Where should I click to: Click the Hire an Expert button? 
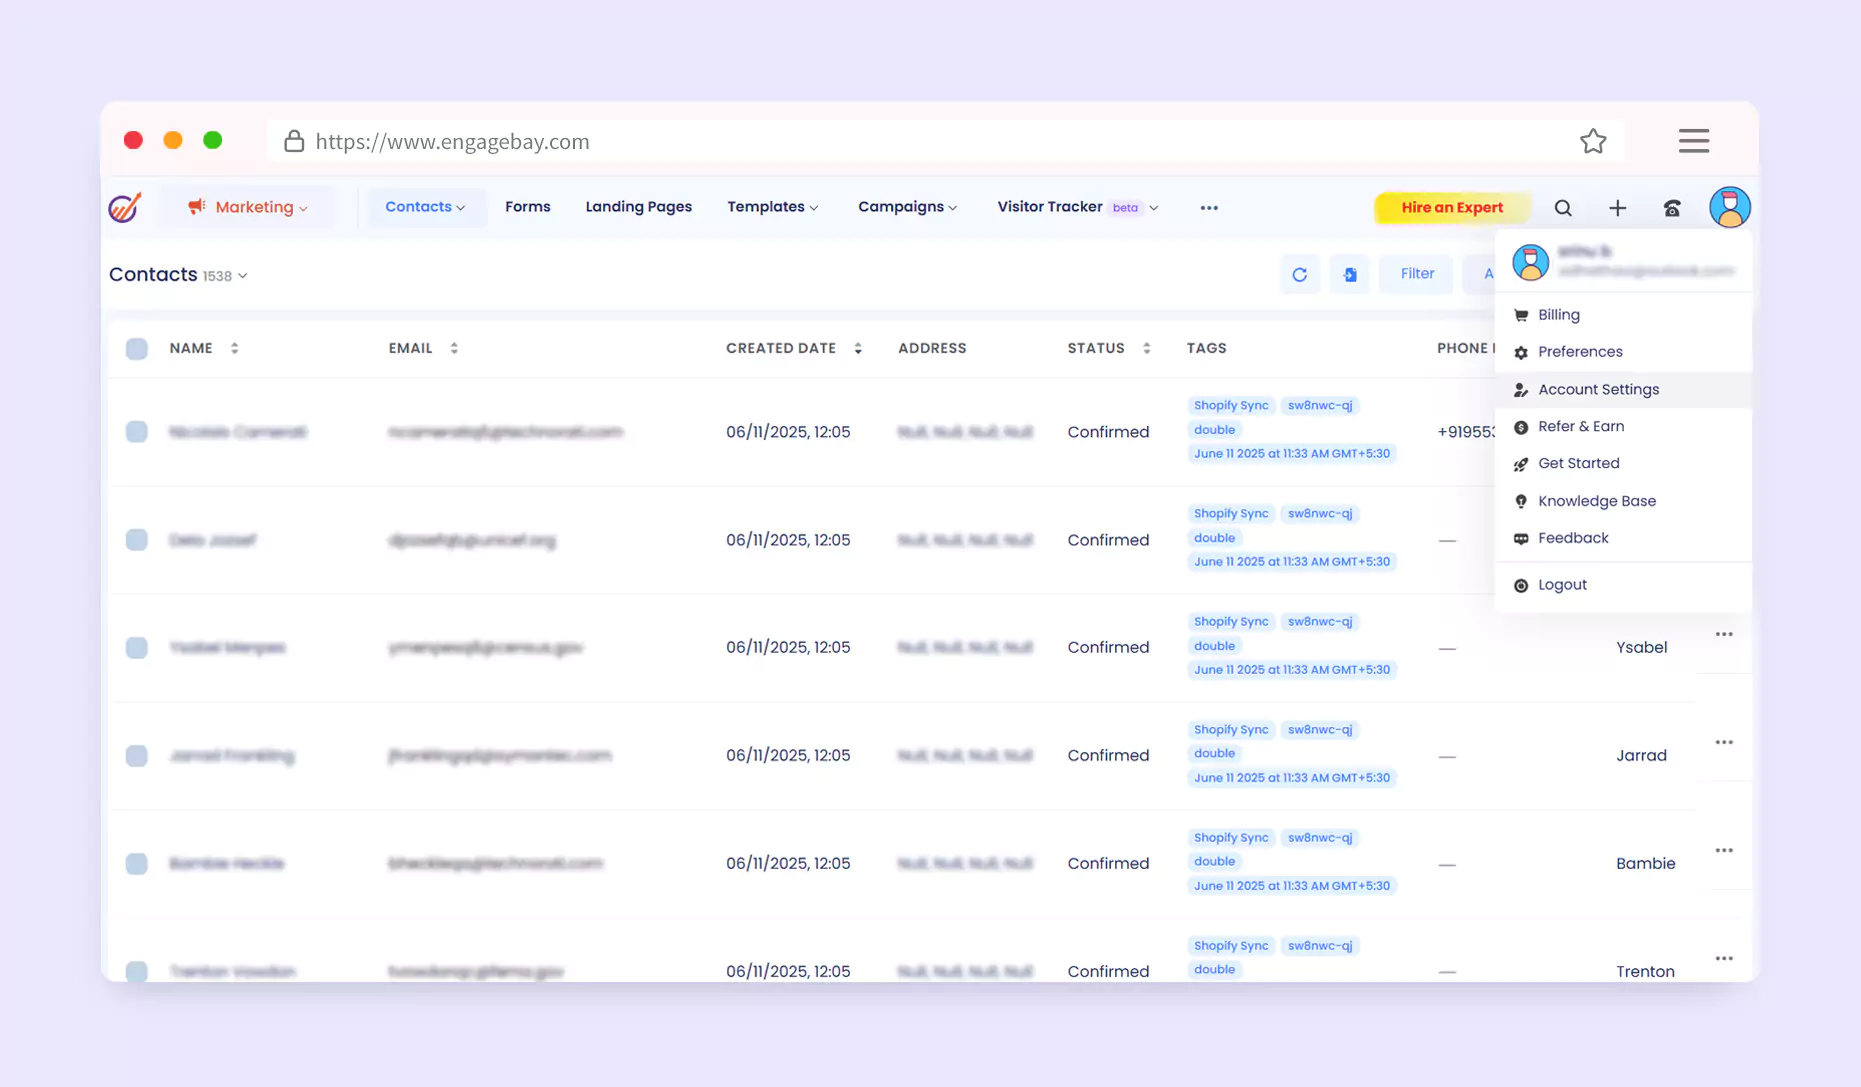[x=1451, y=208]
